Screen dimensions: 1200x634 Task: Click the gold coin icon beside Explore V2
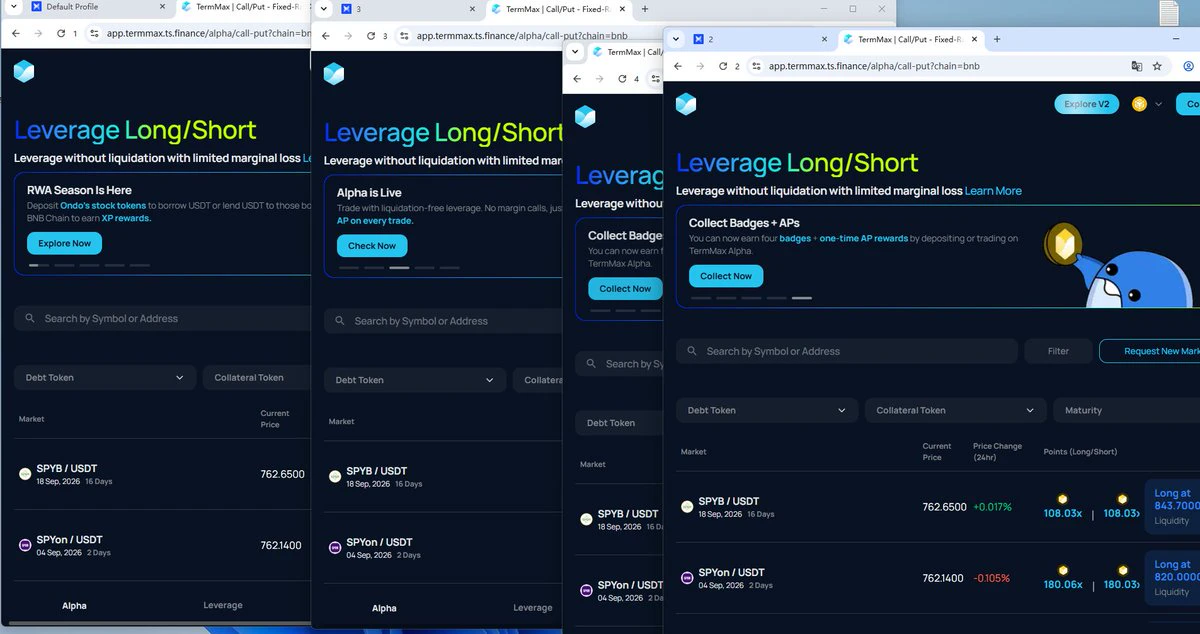(x=1139, y=104)
